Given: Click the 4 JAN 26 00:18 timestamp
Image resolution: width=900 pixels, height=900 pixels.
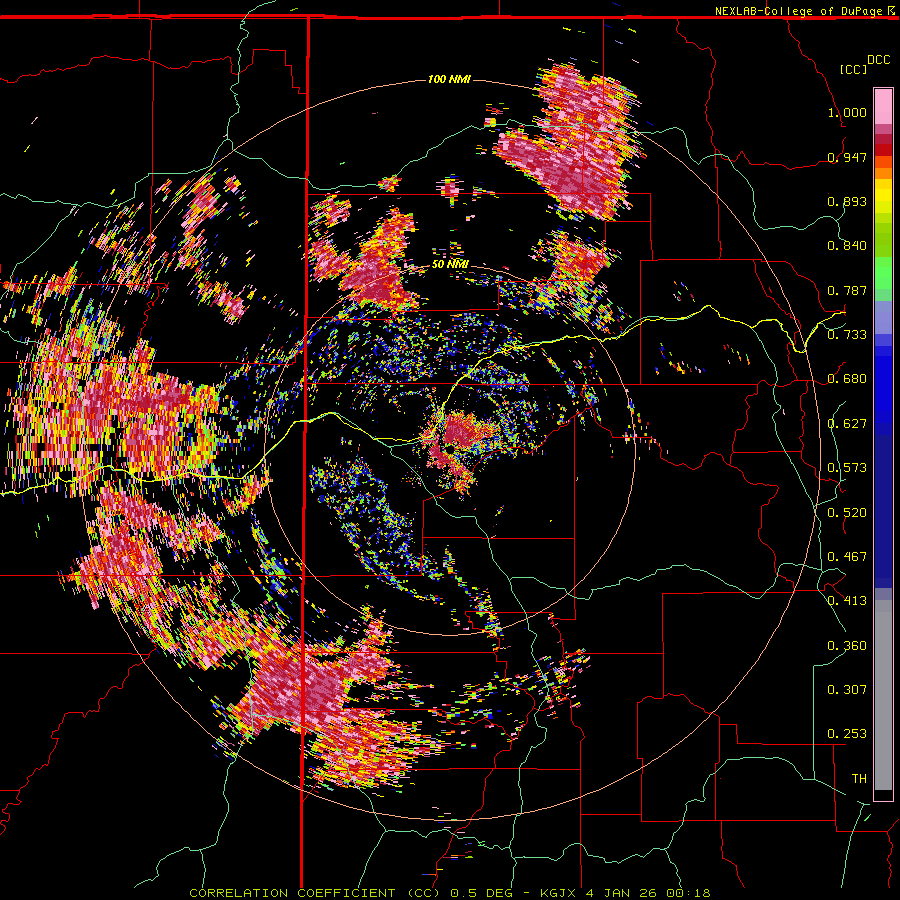Looking at the screenshot, I should 647,893.
